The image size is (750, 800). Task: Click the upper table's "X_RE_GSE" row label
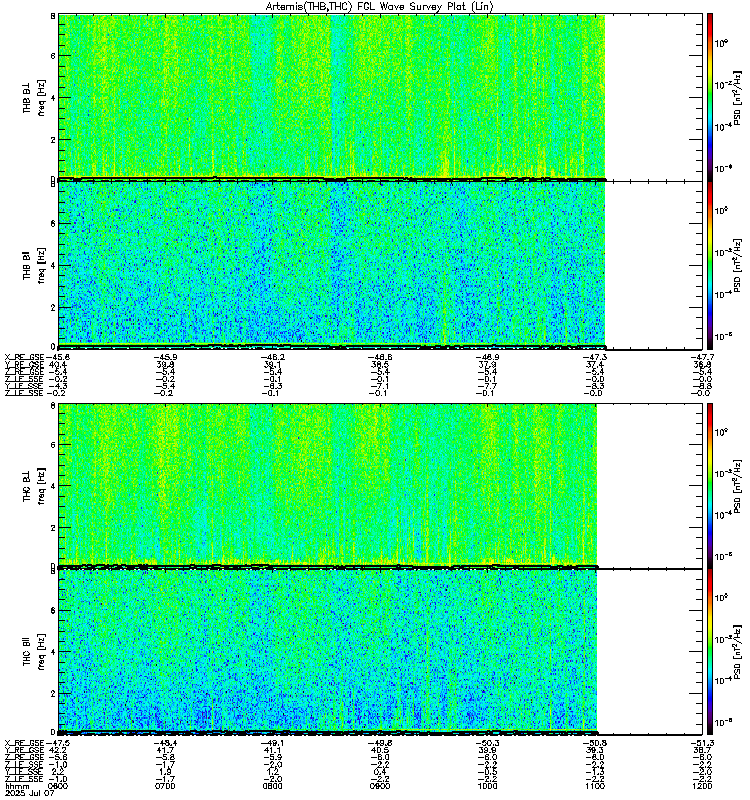(24, 357)
